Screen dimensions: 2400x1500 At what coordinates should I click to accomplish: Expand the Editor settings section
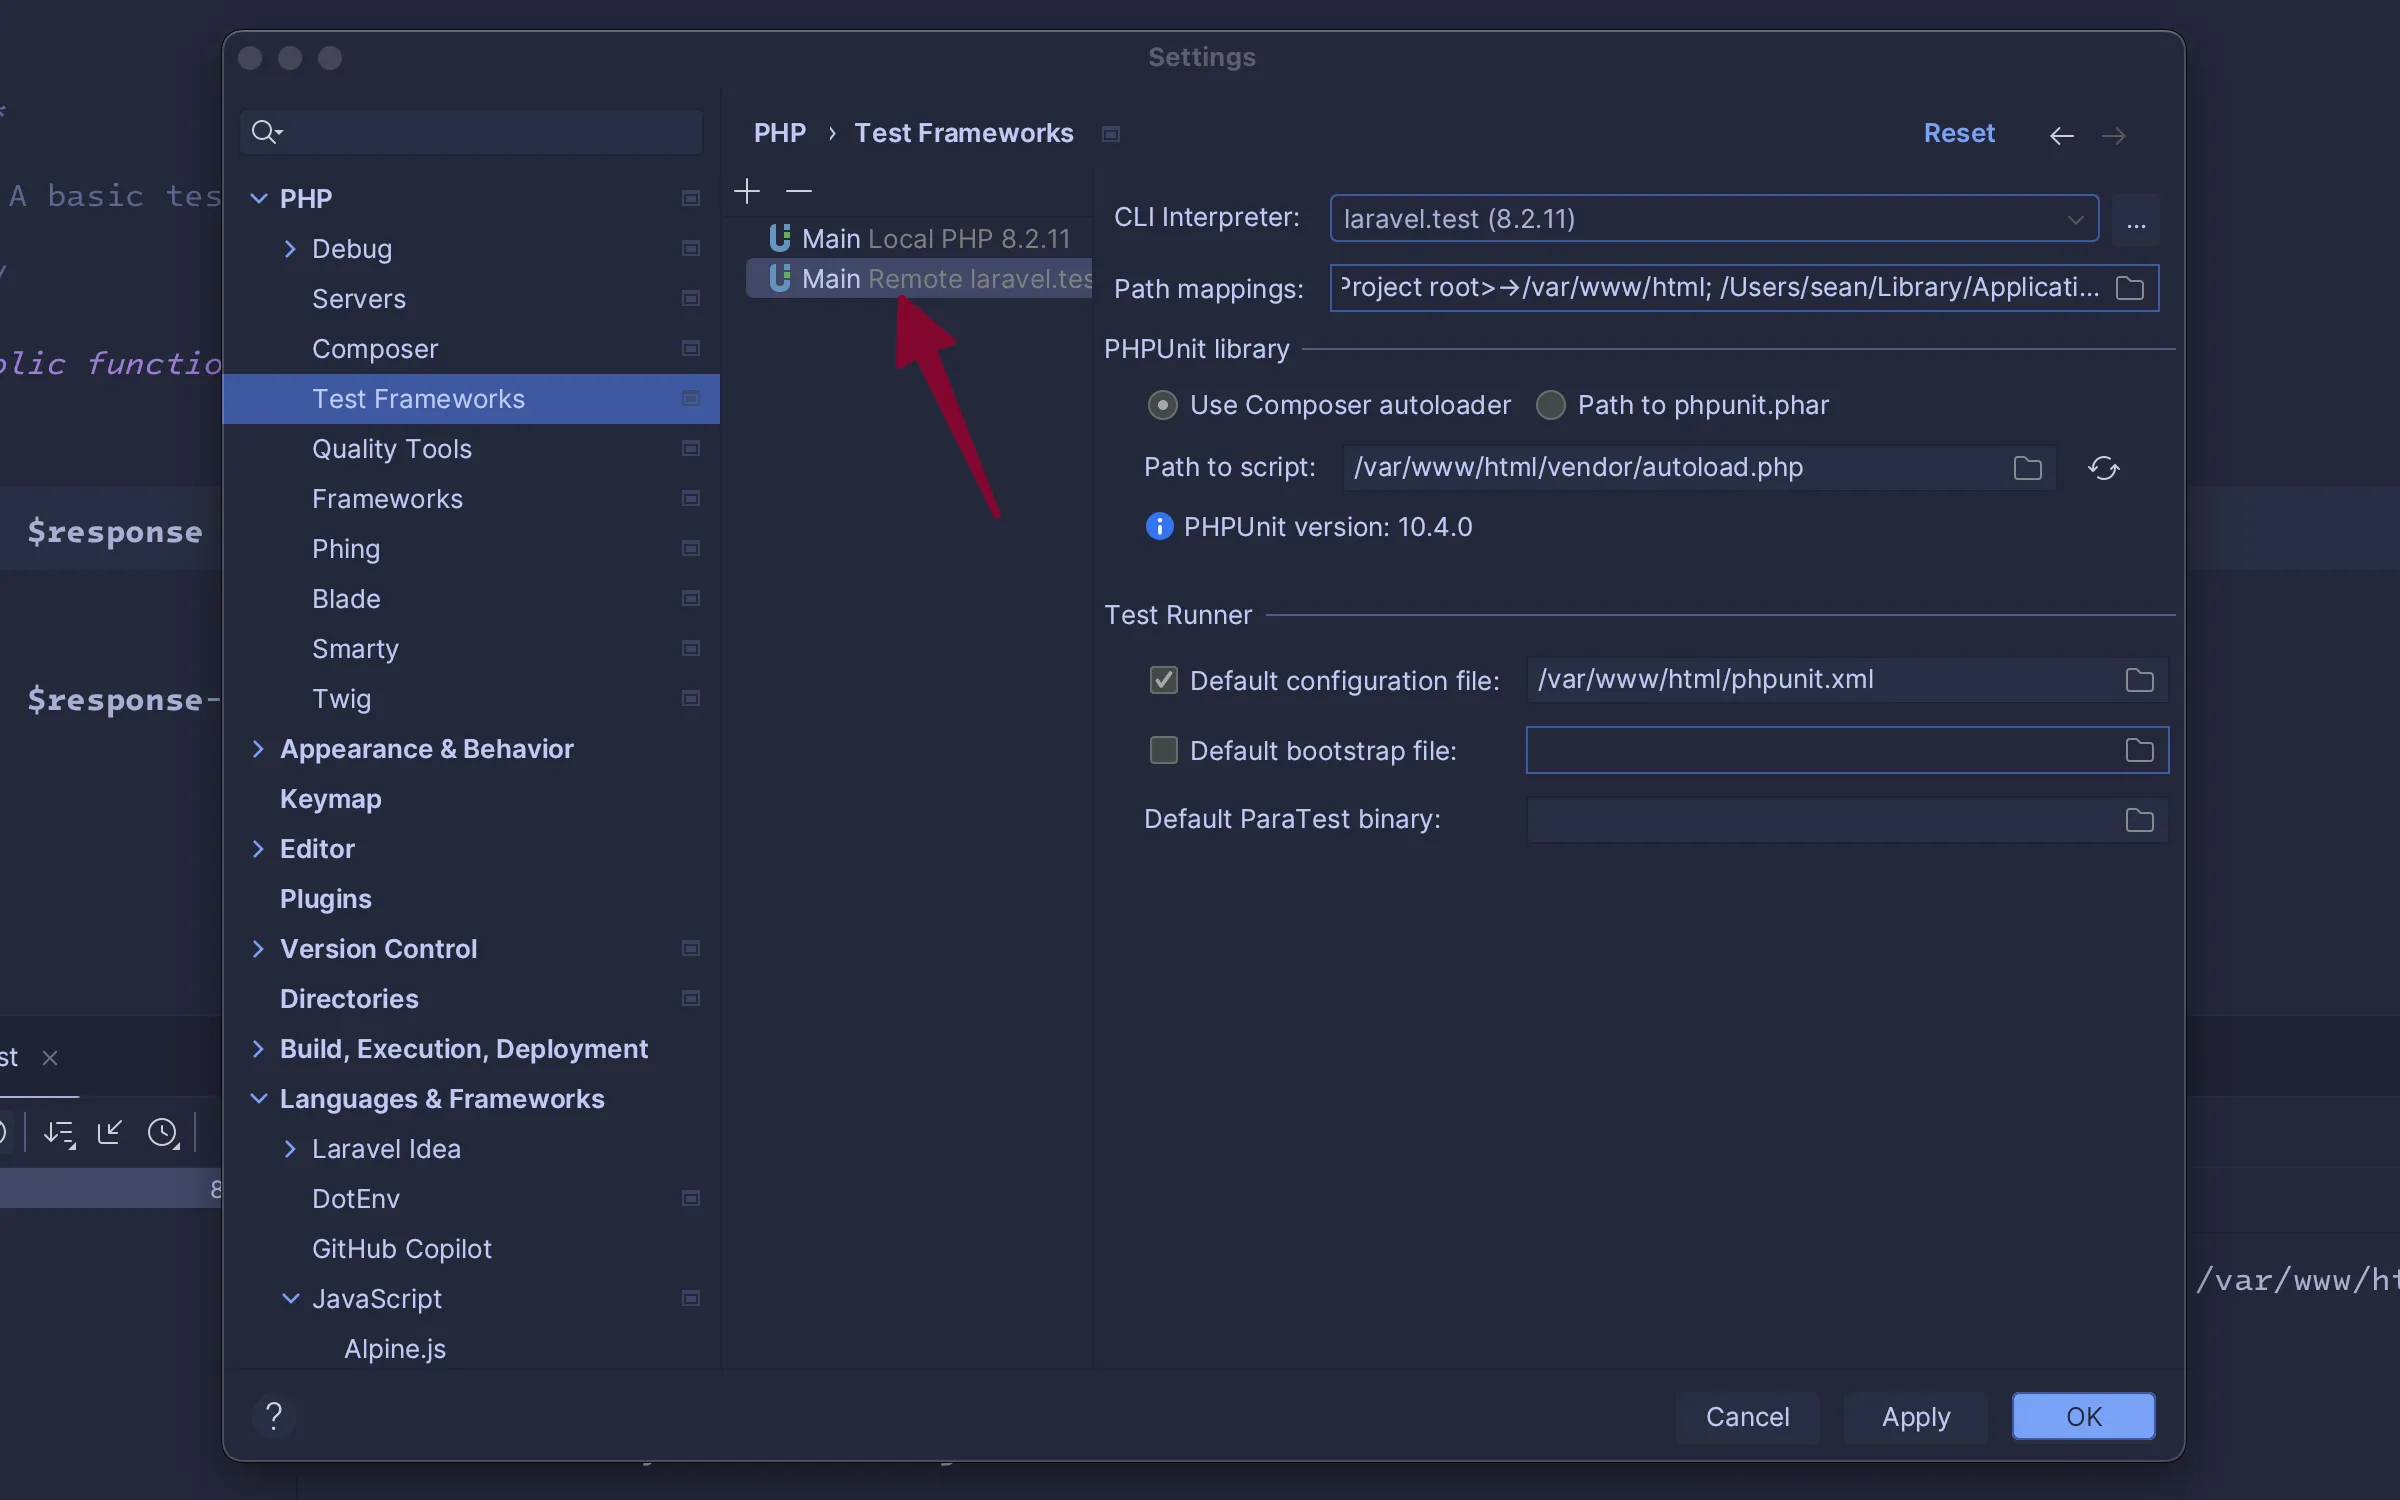tap(258, 848)
